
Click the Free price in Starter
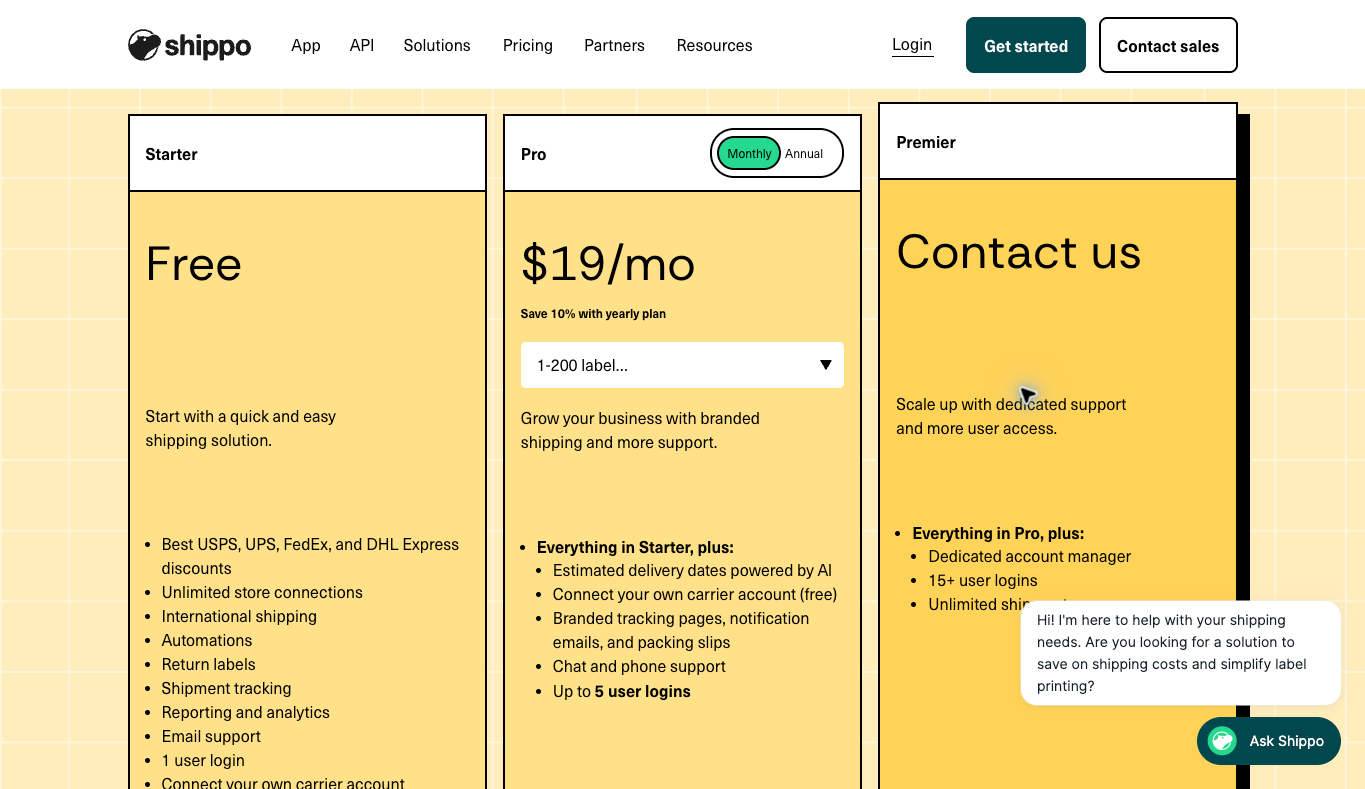tap(194, 264)
